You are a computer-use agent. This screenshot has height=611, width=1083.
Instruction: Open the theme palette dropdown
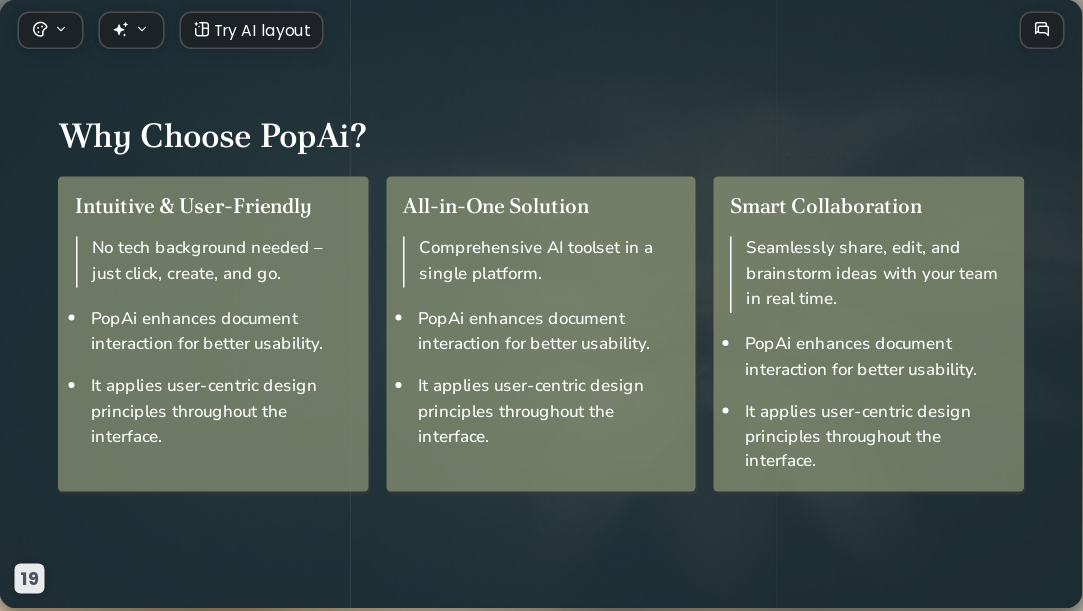[50, 30]
